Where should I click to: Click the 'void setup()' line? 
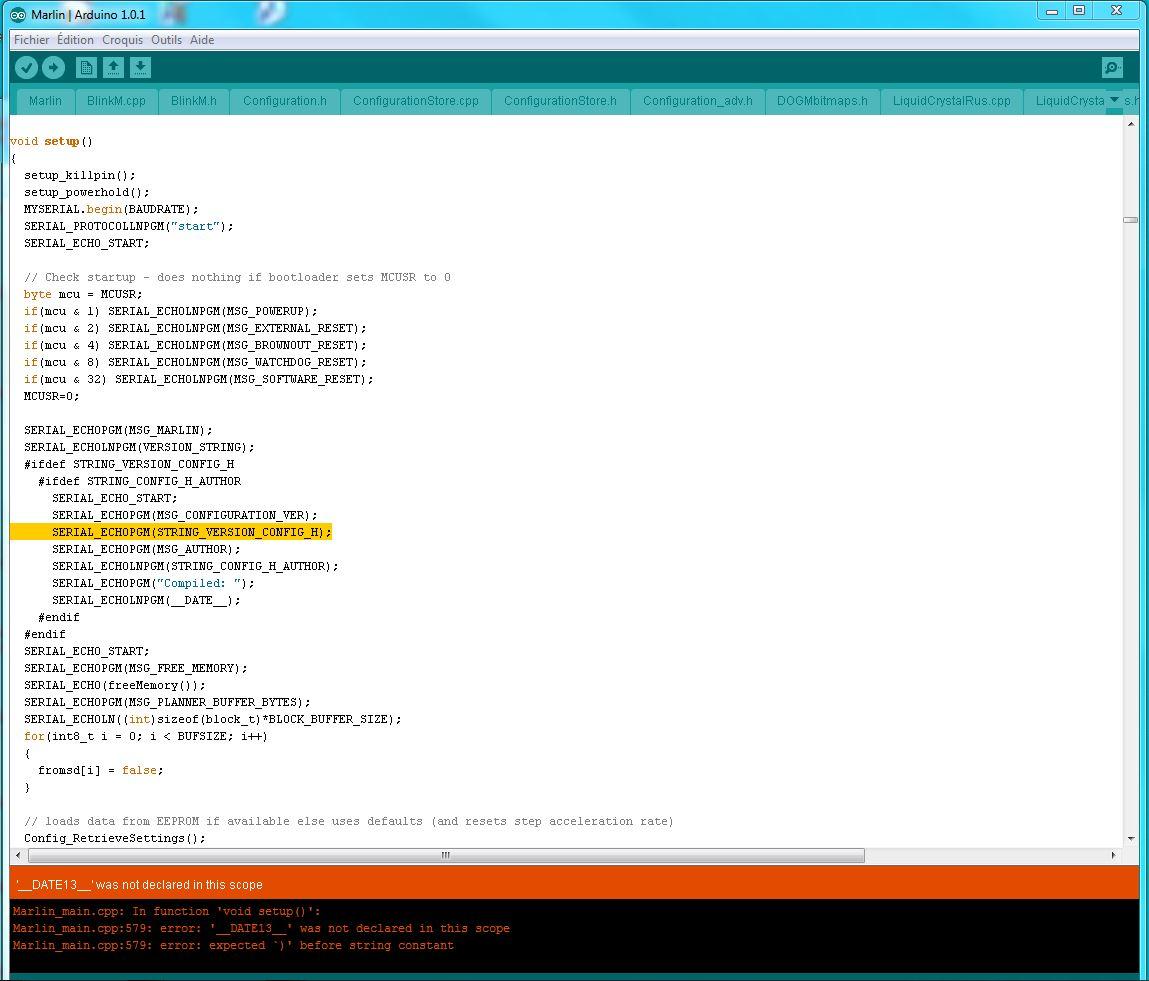point(51,141)
